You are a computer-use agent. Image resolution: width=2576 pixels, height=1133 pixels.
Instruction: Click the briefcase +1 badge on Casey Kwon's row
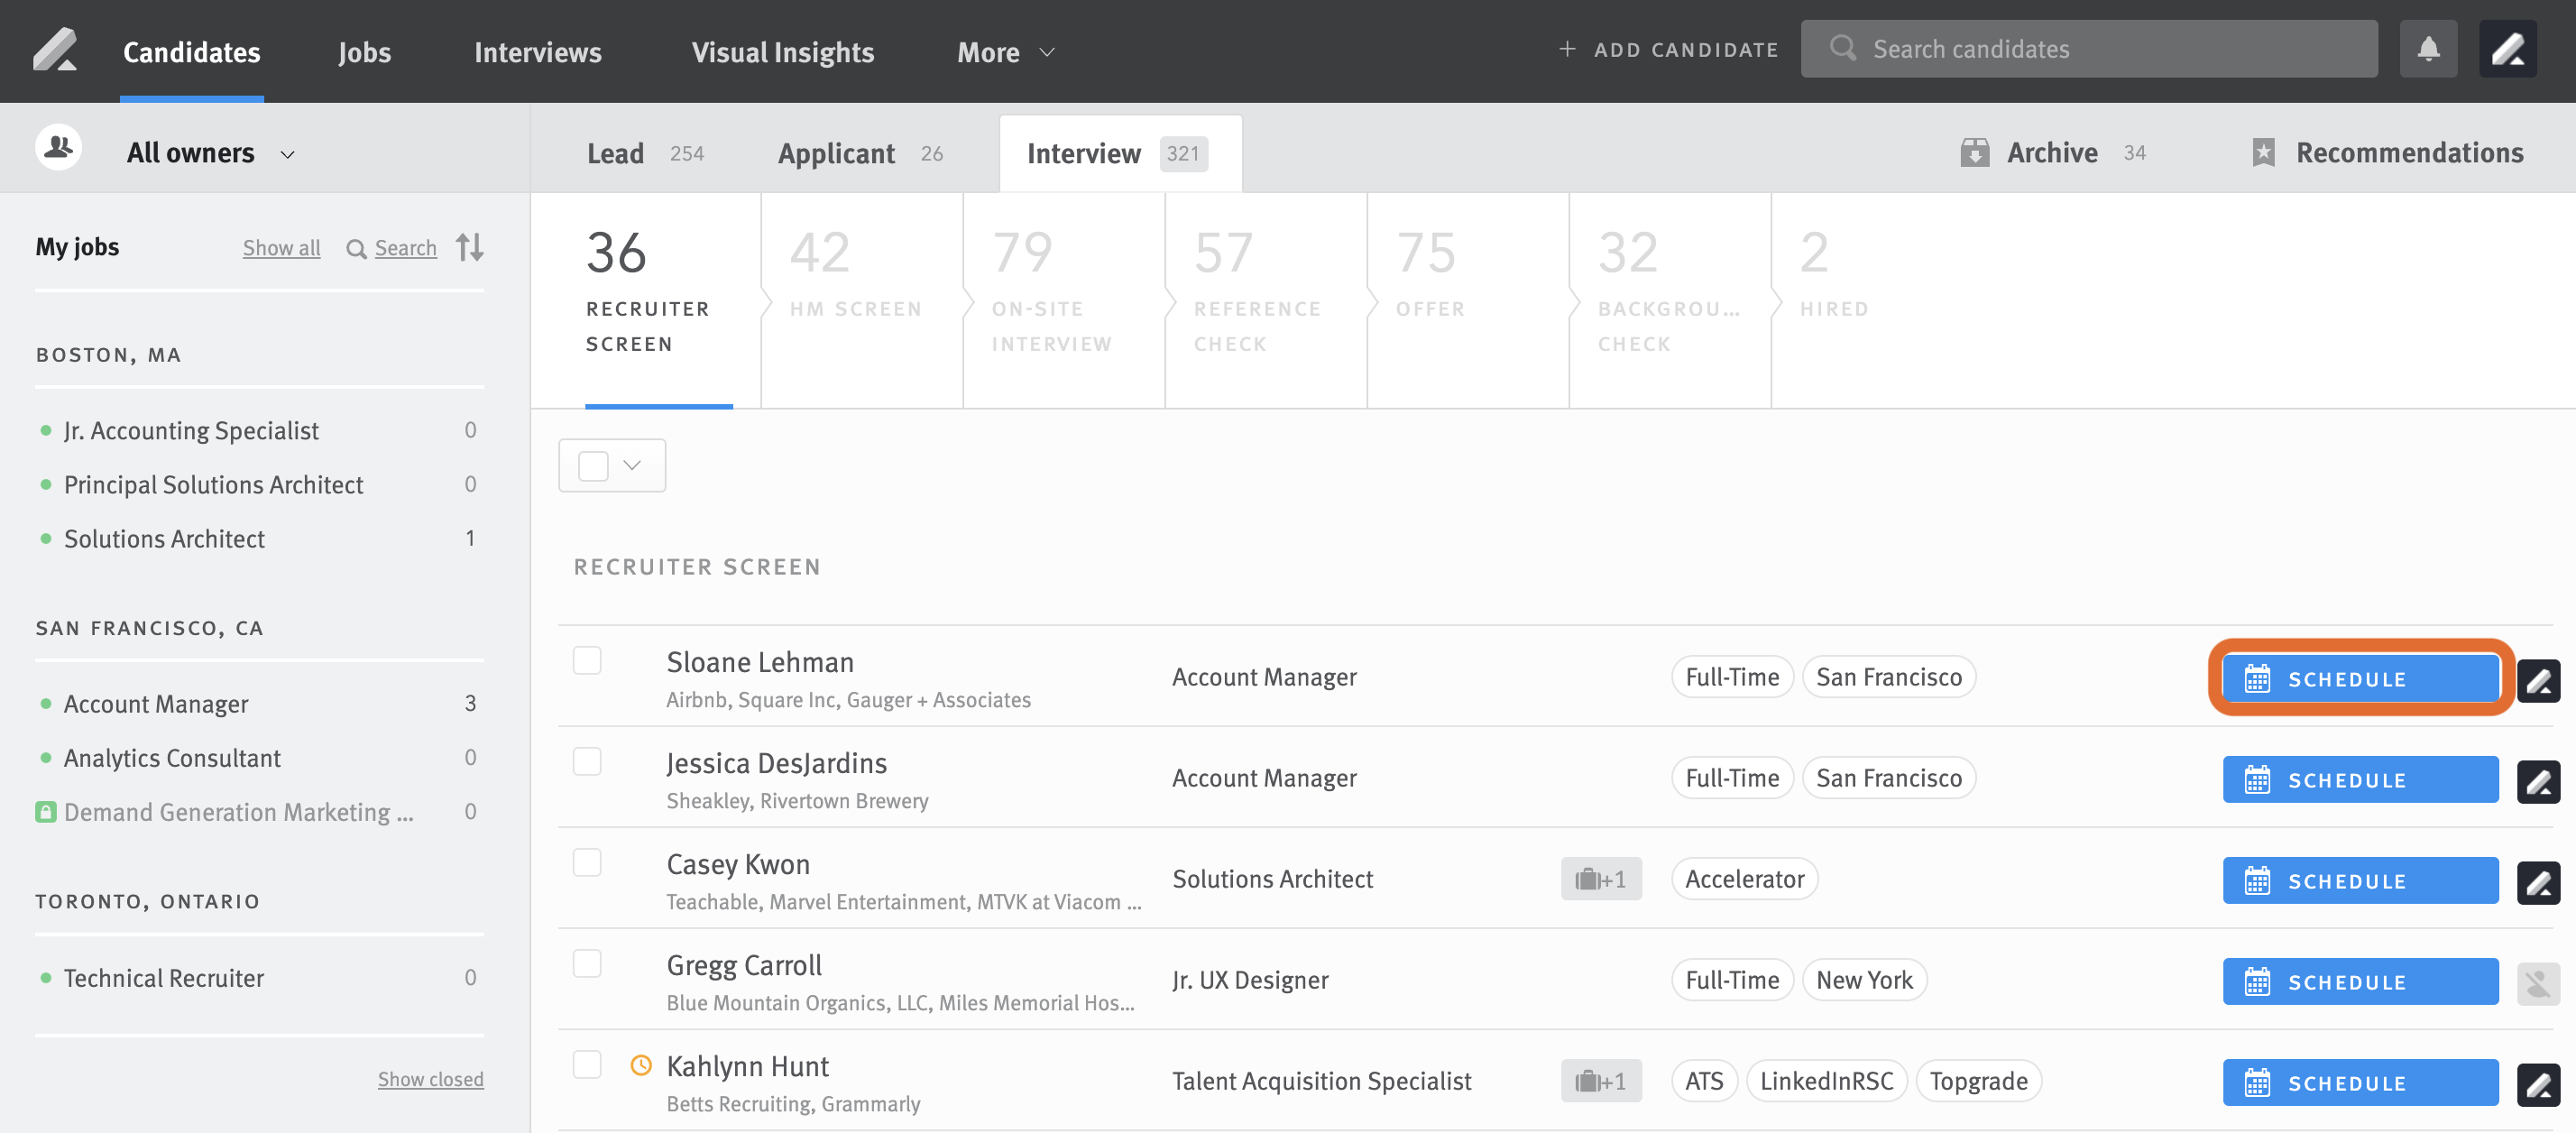click(x=1601, y=878)
